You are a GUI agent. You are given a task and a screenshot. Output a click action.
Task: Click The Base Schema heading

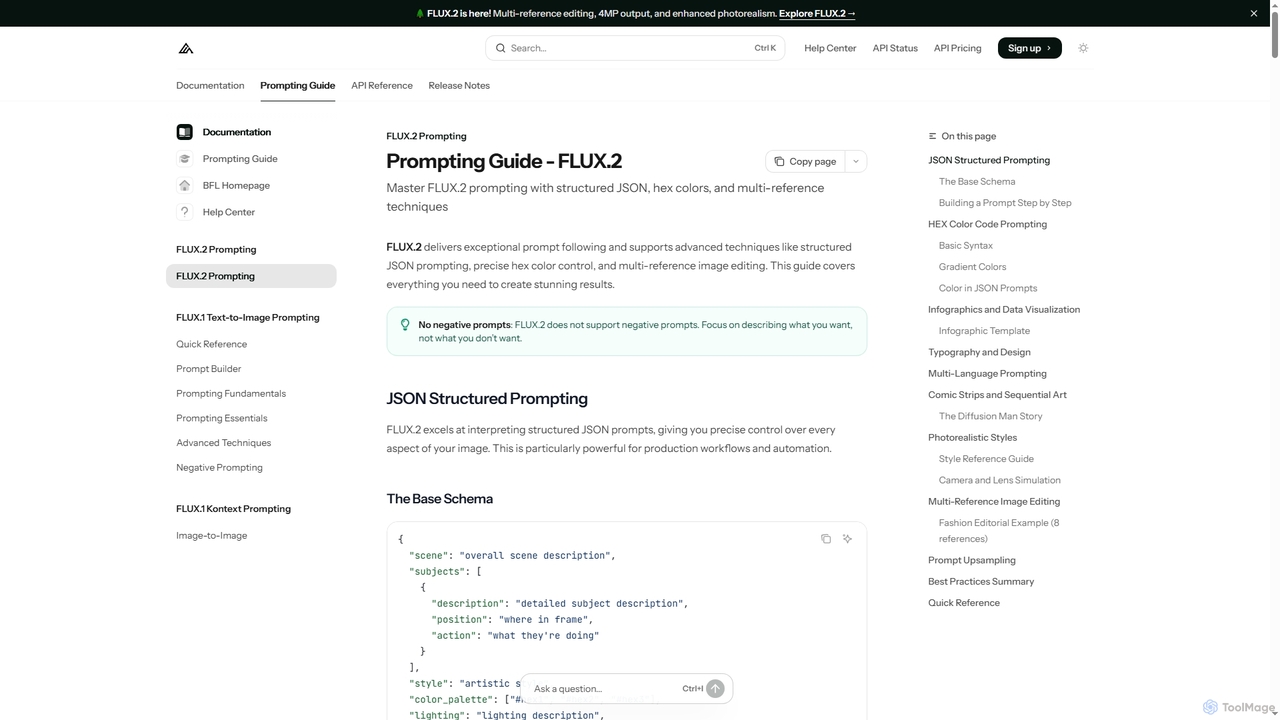tap(440, 499)
